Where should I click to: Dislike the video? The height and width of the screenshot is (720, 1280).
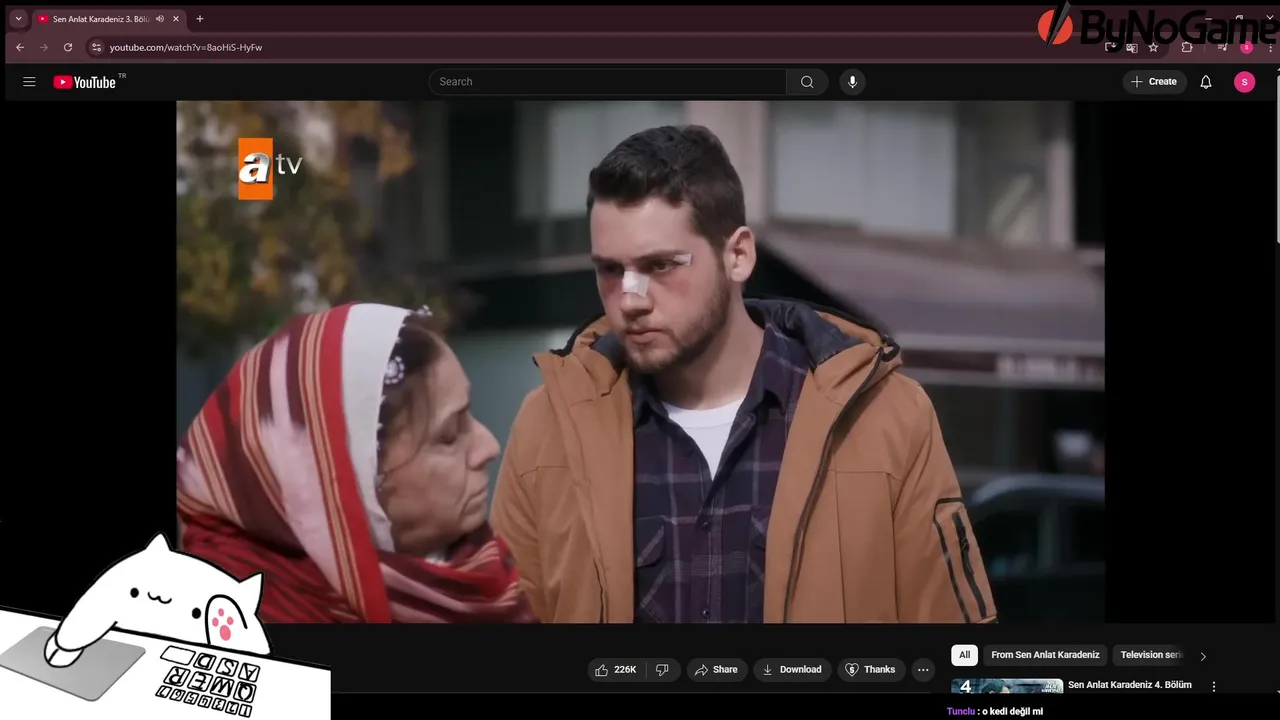pos(662,670)
